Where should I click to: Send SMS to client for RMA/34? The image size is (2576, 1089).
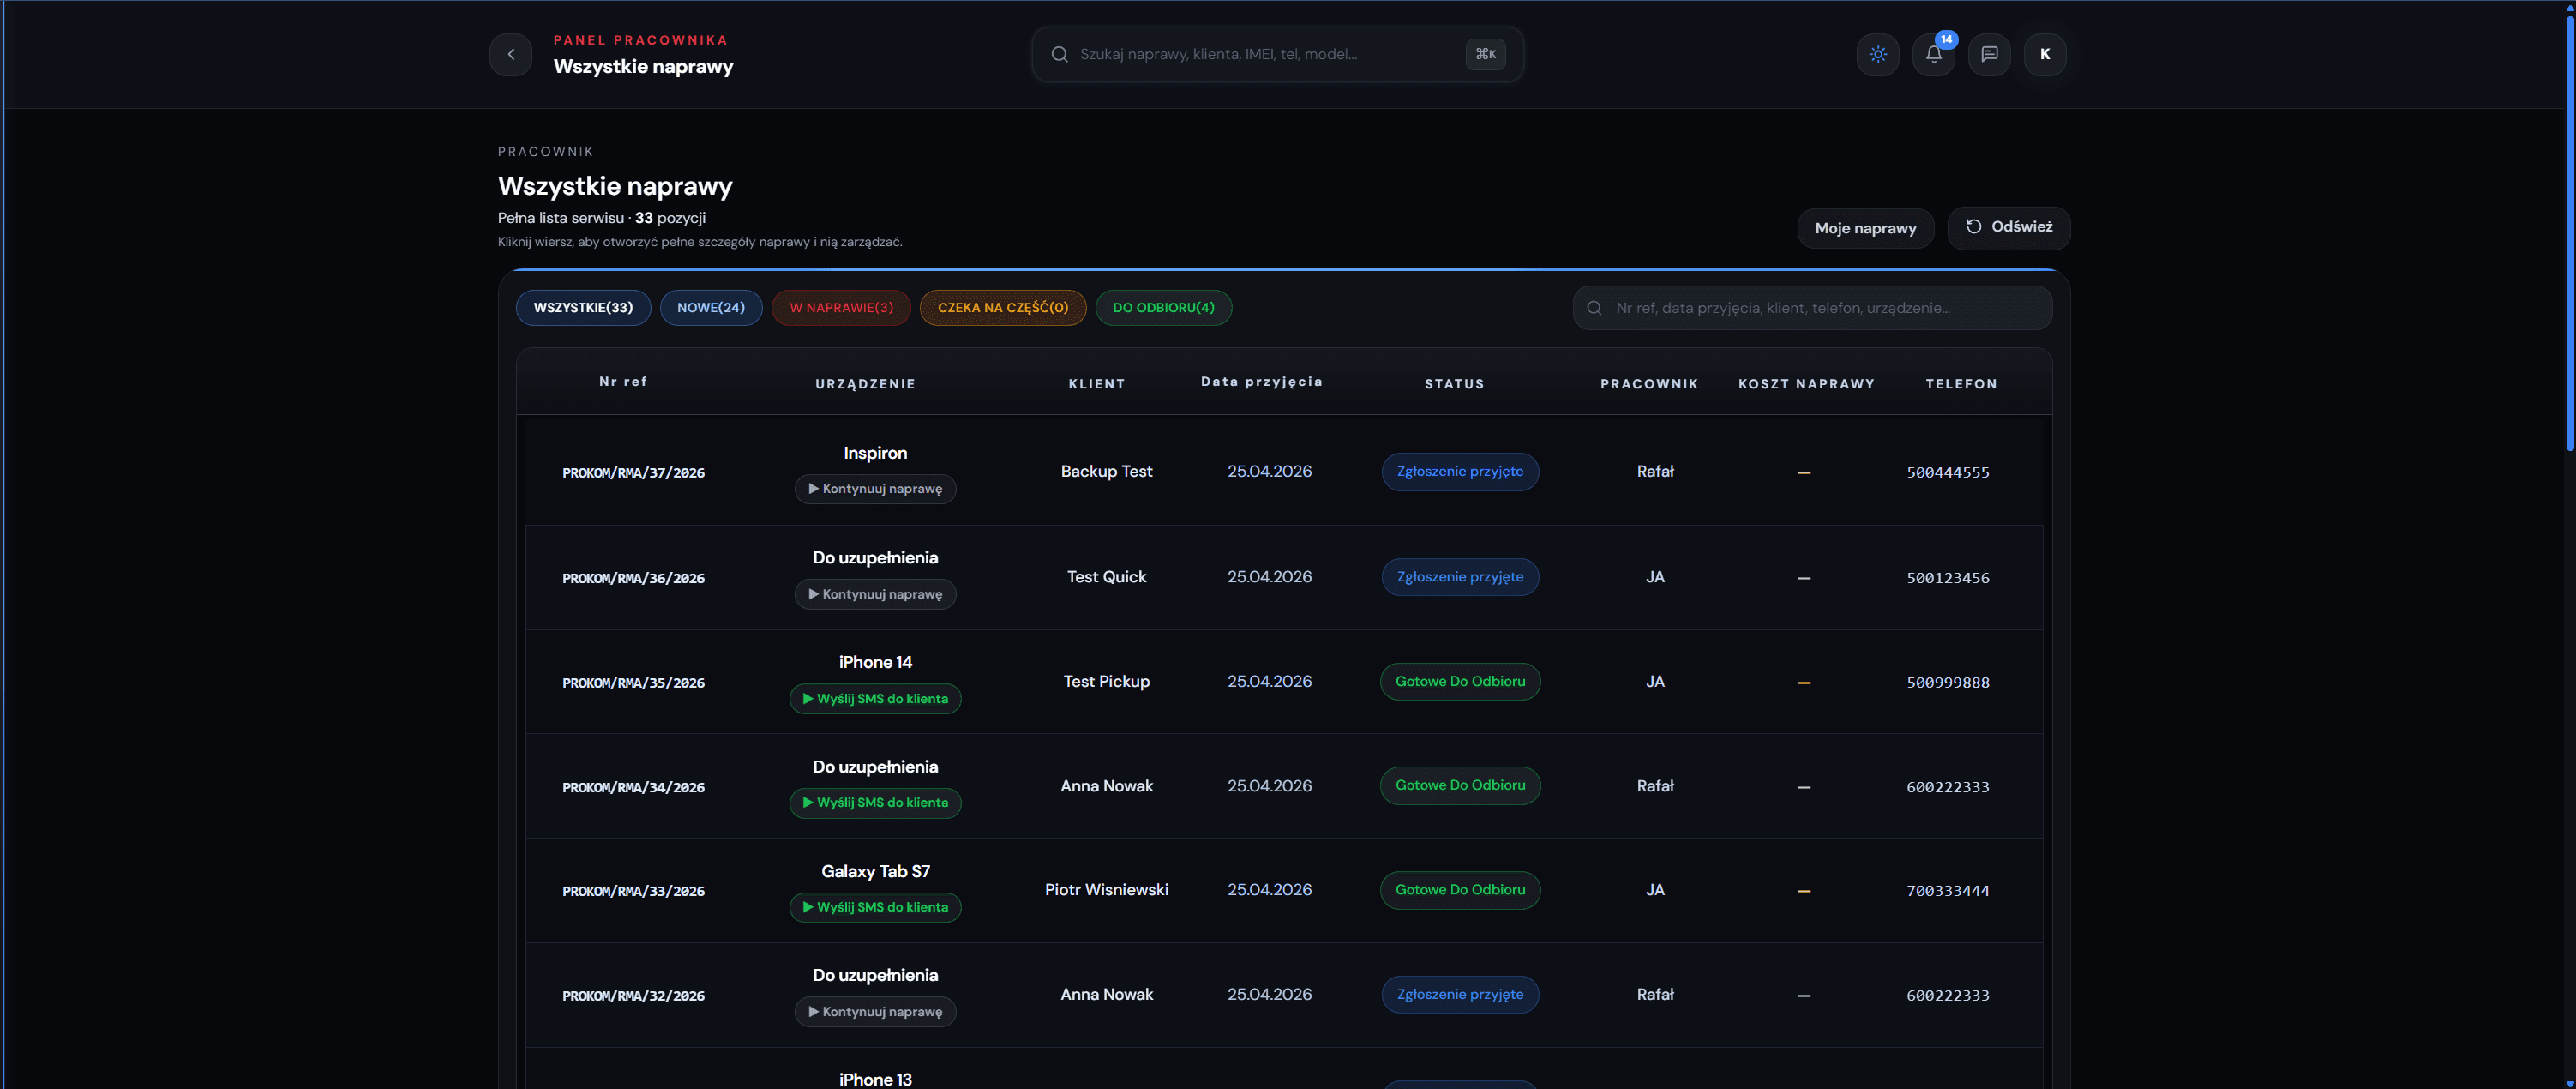(875, 803)
